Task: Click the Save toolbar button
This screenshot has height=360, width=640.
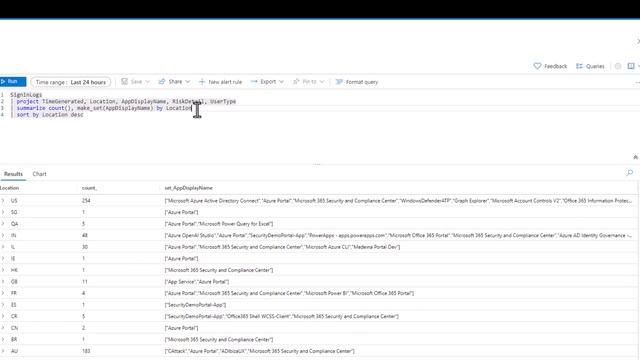Action: point(131,82)
